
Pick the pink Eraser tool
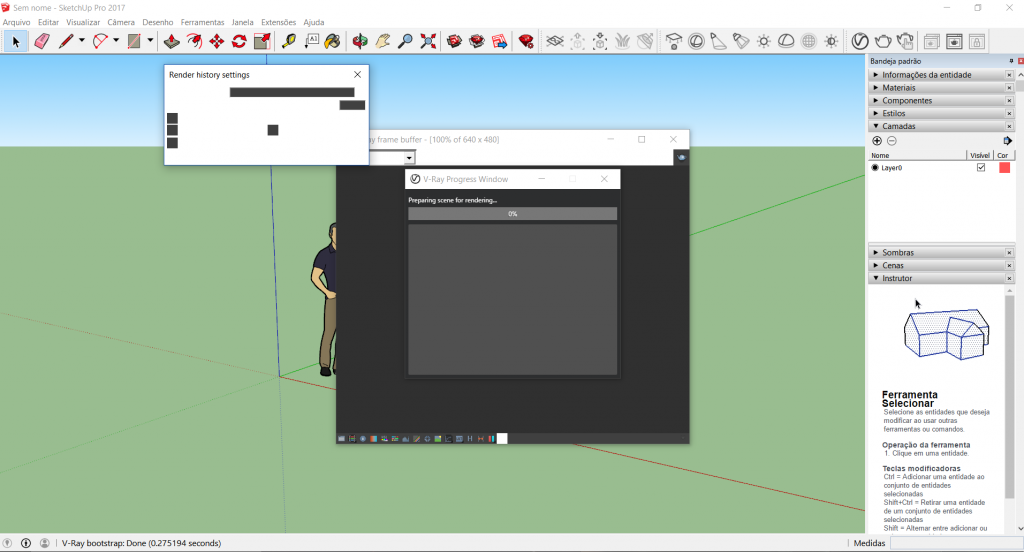pos(42,42)
